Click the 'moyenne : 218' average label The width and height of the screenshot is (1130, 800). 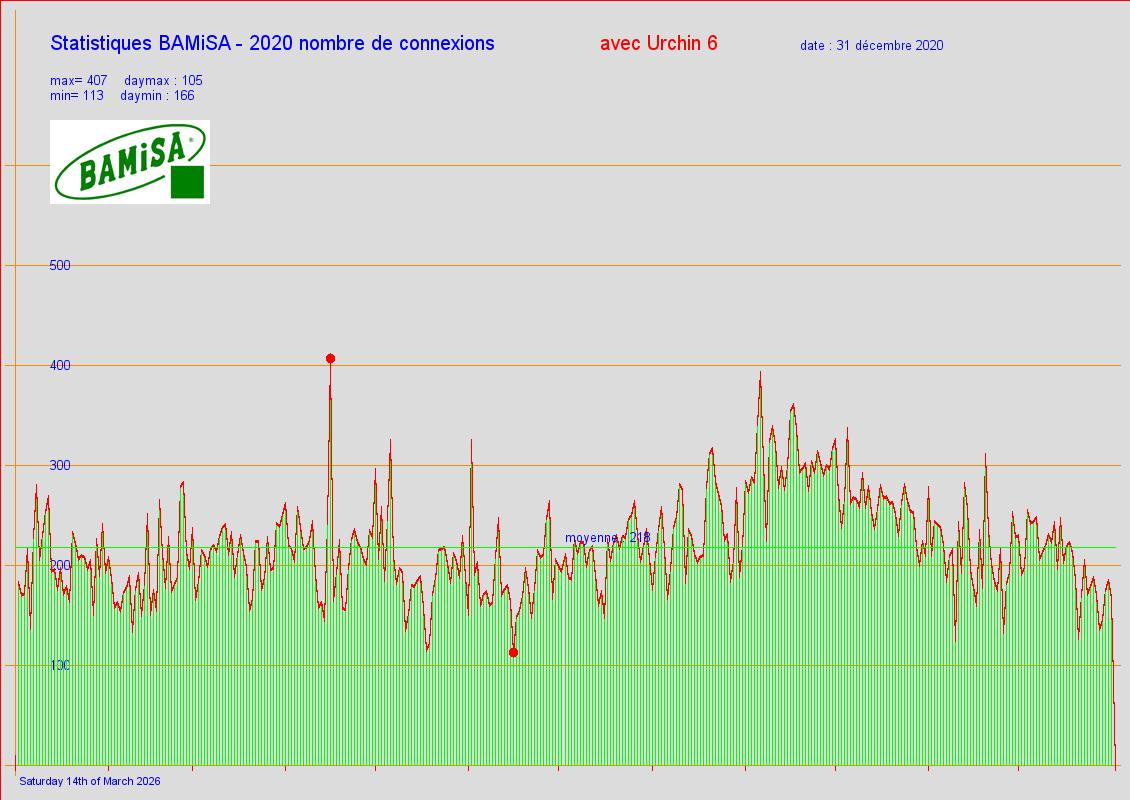point(607,537)
